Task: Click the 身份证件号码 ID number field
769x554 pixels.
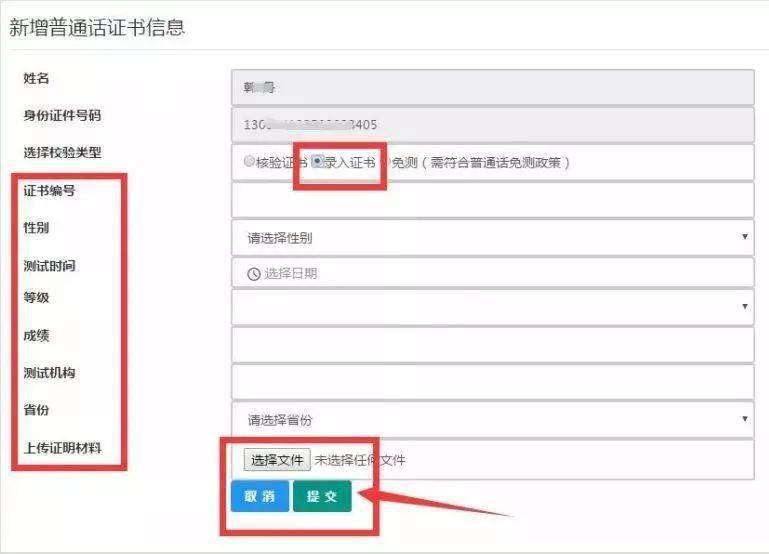Action: click(492, 125)
